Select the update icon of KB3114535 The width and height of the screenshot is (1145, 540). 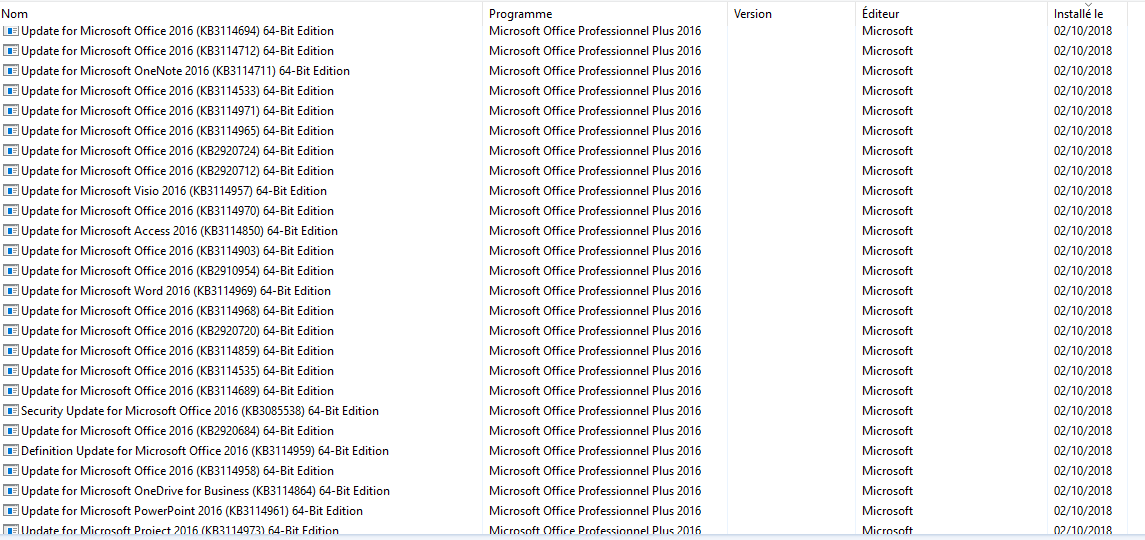11,370
